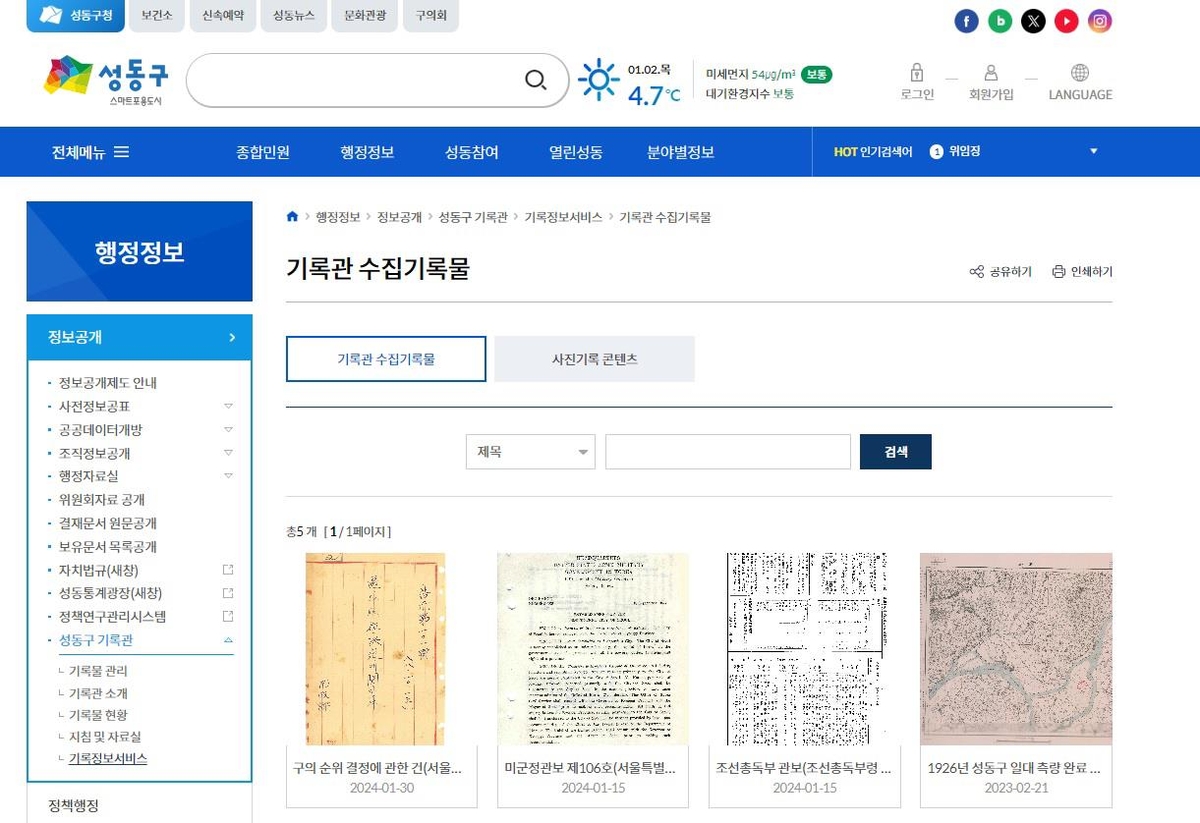Click the home icon in the breadcrumb
Image resolution: width=1200 pixels, height=823 pixels.
click(x=292, y=217)
